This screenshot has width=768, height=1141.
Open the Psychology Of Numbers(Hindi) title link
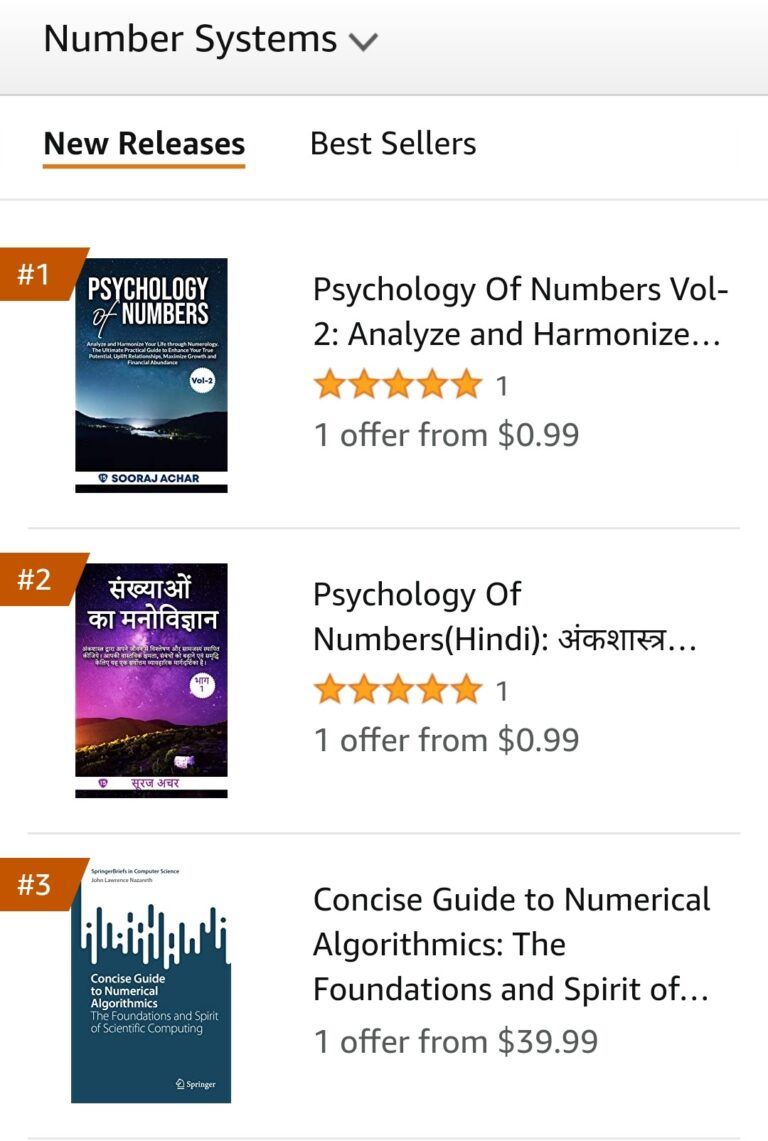505,616
